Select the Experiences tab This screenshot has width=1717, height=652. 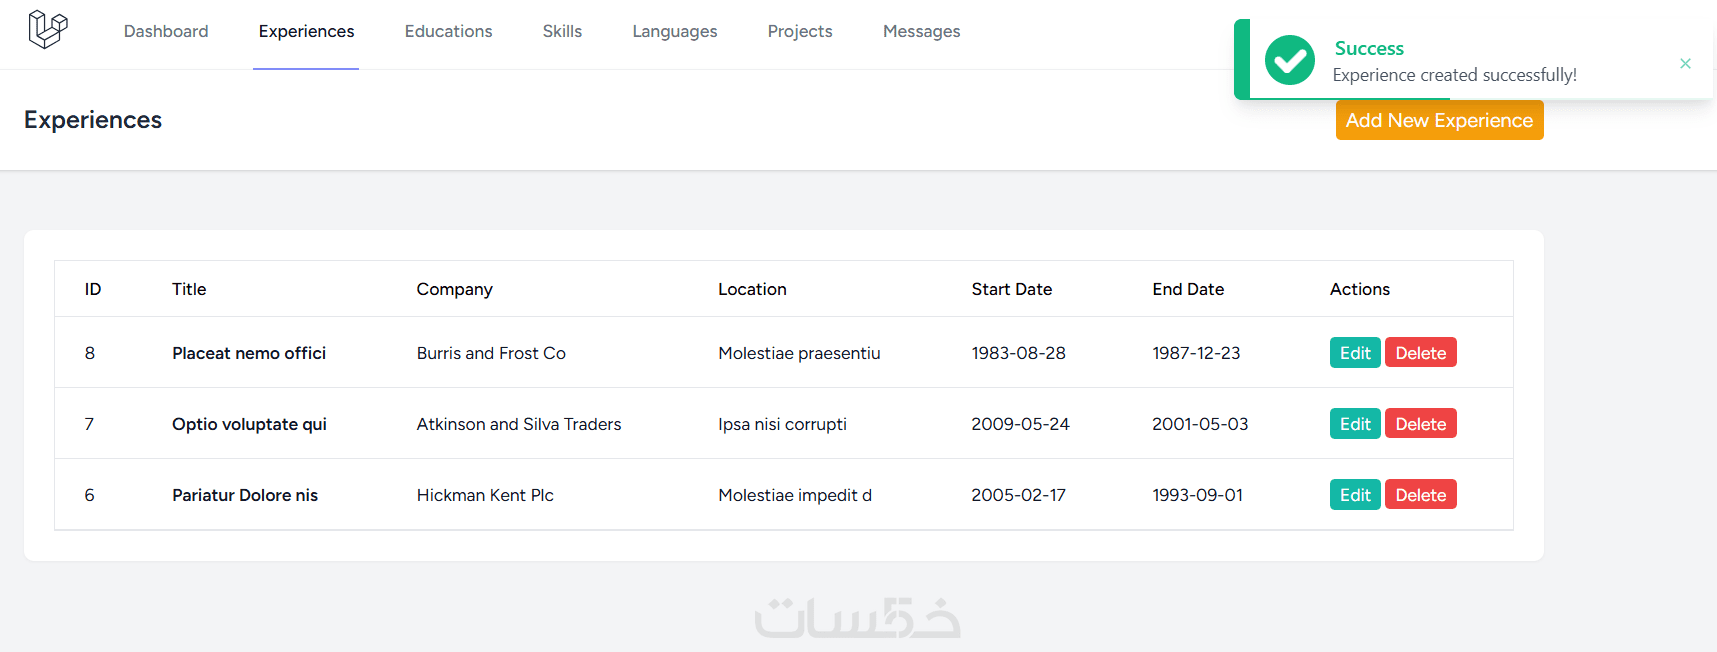306,32
